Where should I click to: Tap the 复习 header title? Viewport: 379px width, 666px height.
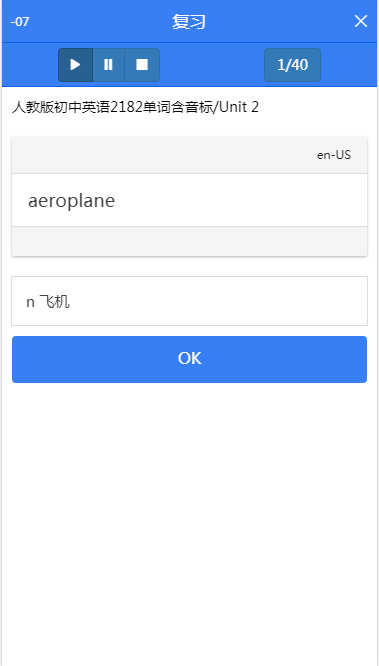click(189, 22)
